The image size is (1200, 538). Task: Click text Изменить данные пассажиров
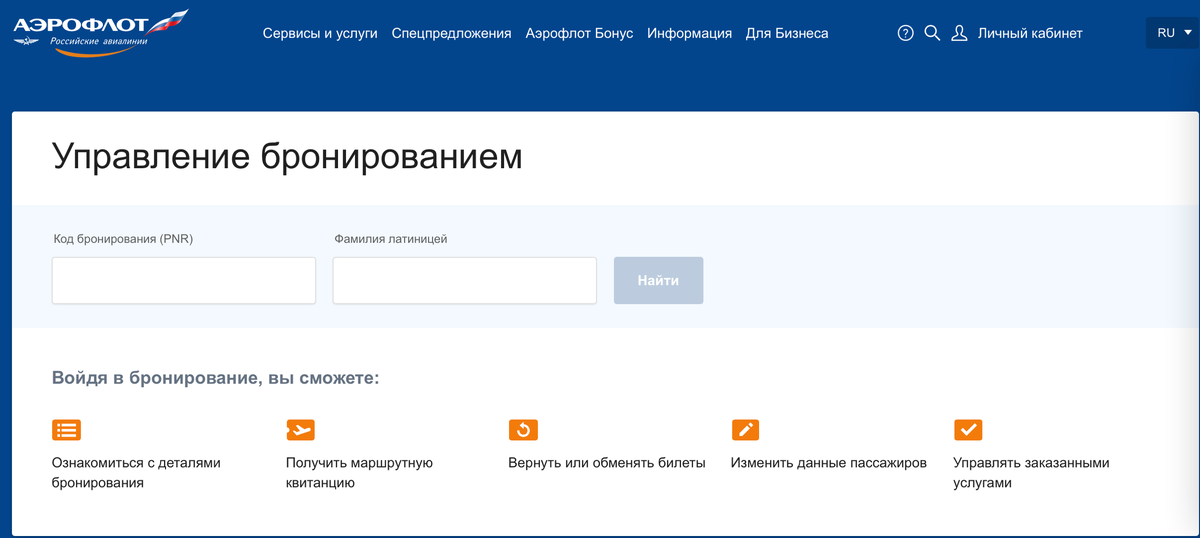(829, 463)
